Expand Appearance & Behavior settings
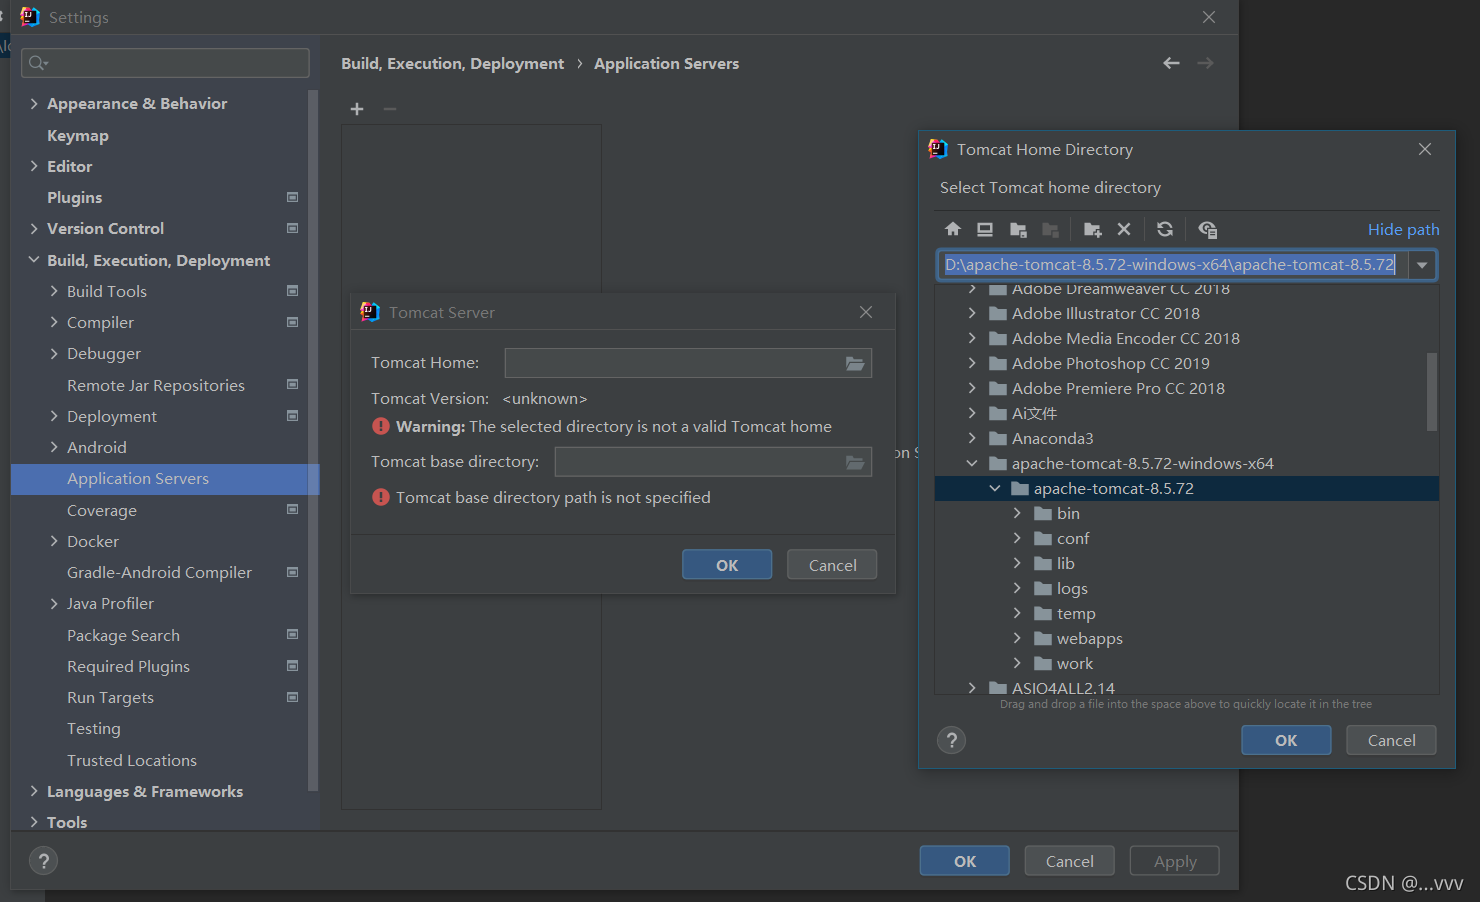This screenshot has width=1480, height=902. 34,103
